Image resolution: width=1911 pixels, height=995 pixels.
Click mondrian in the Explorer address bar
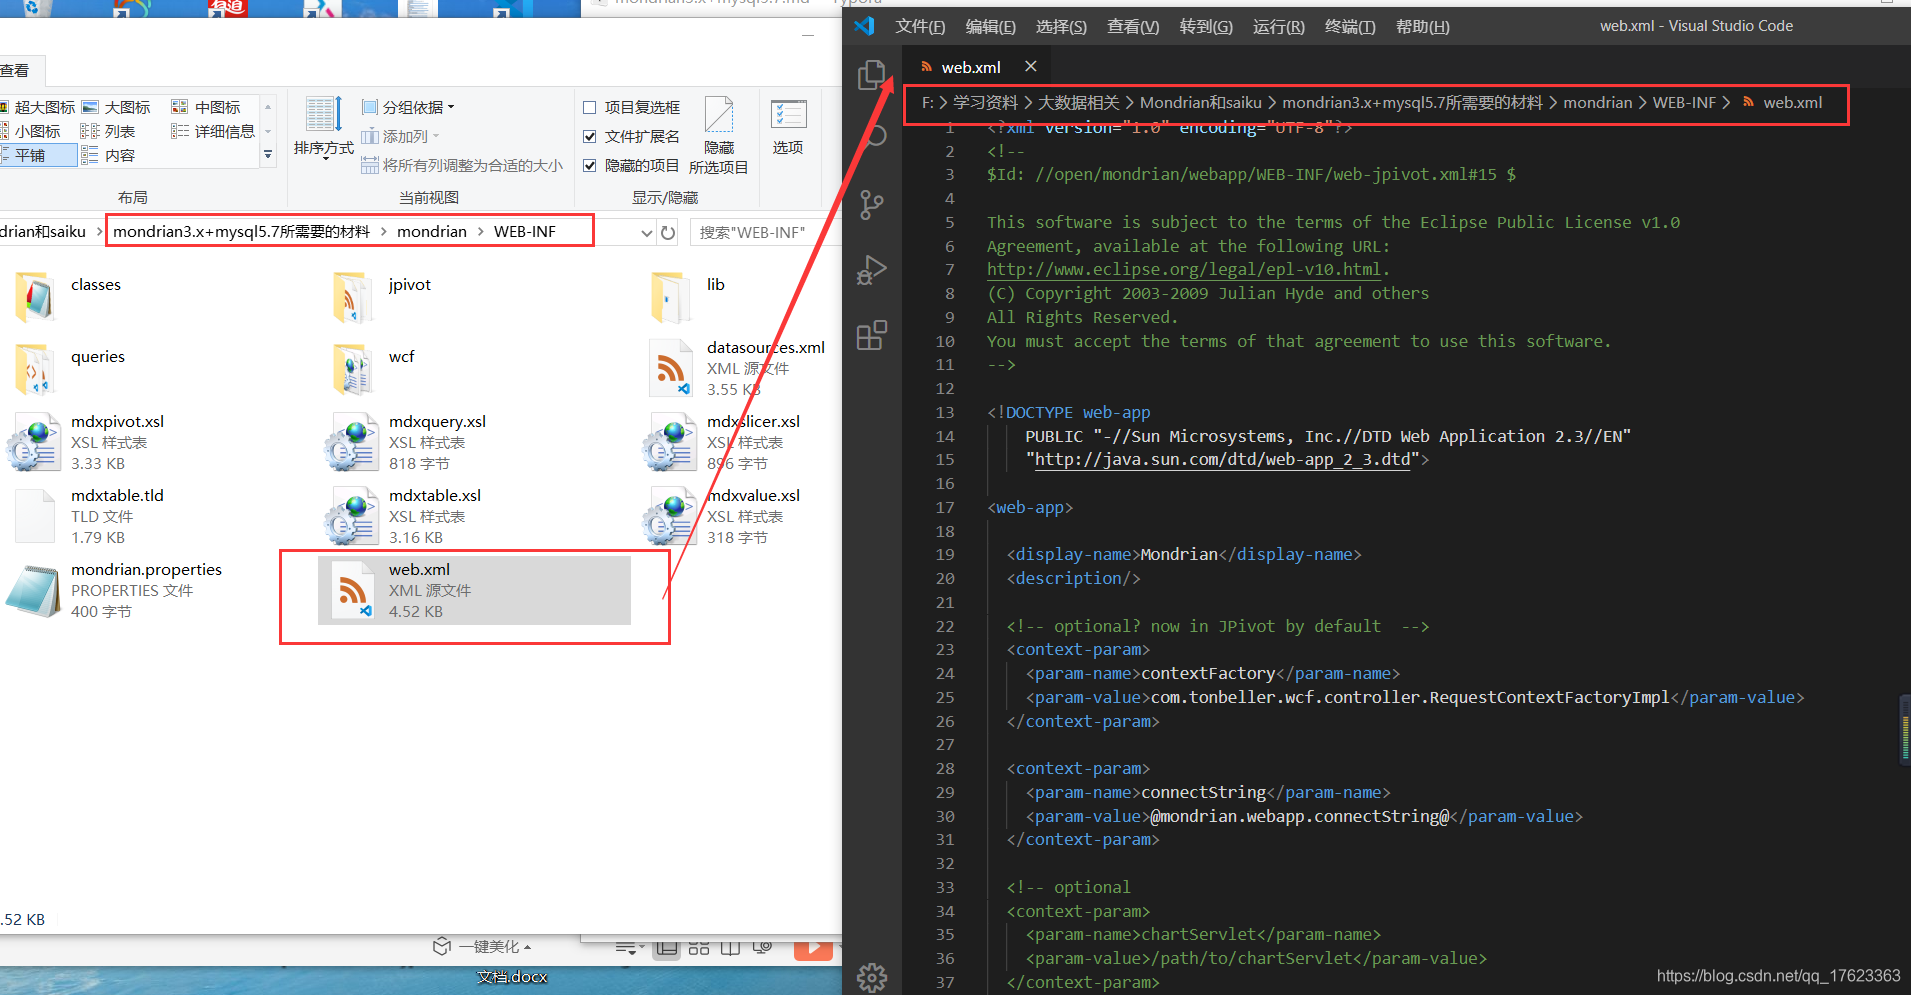tap(432, 231)
